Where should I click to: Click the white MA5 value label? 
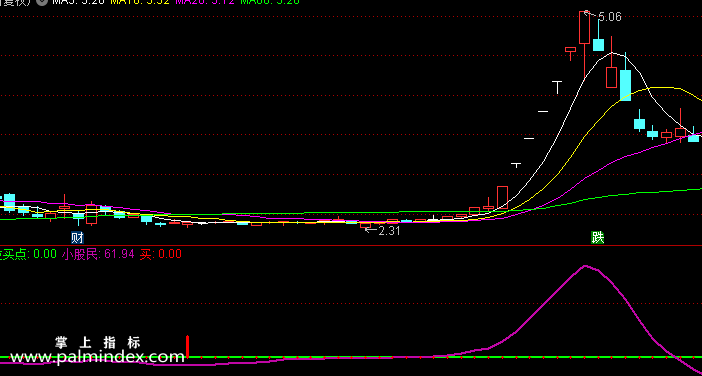pos(78,1)
